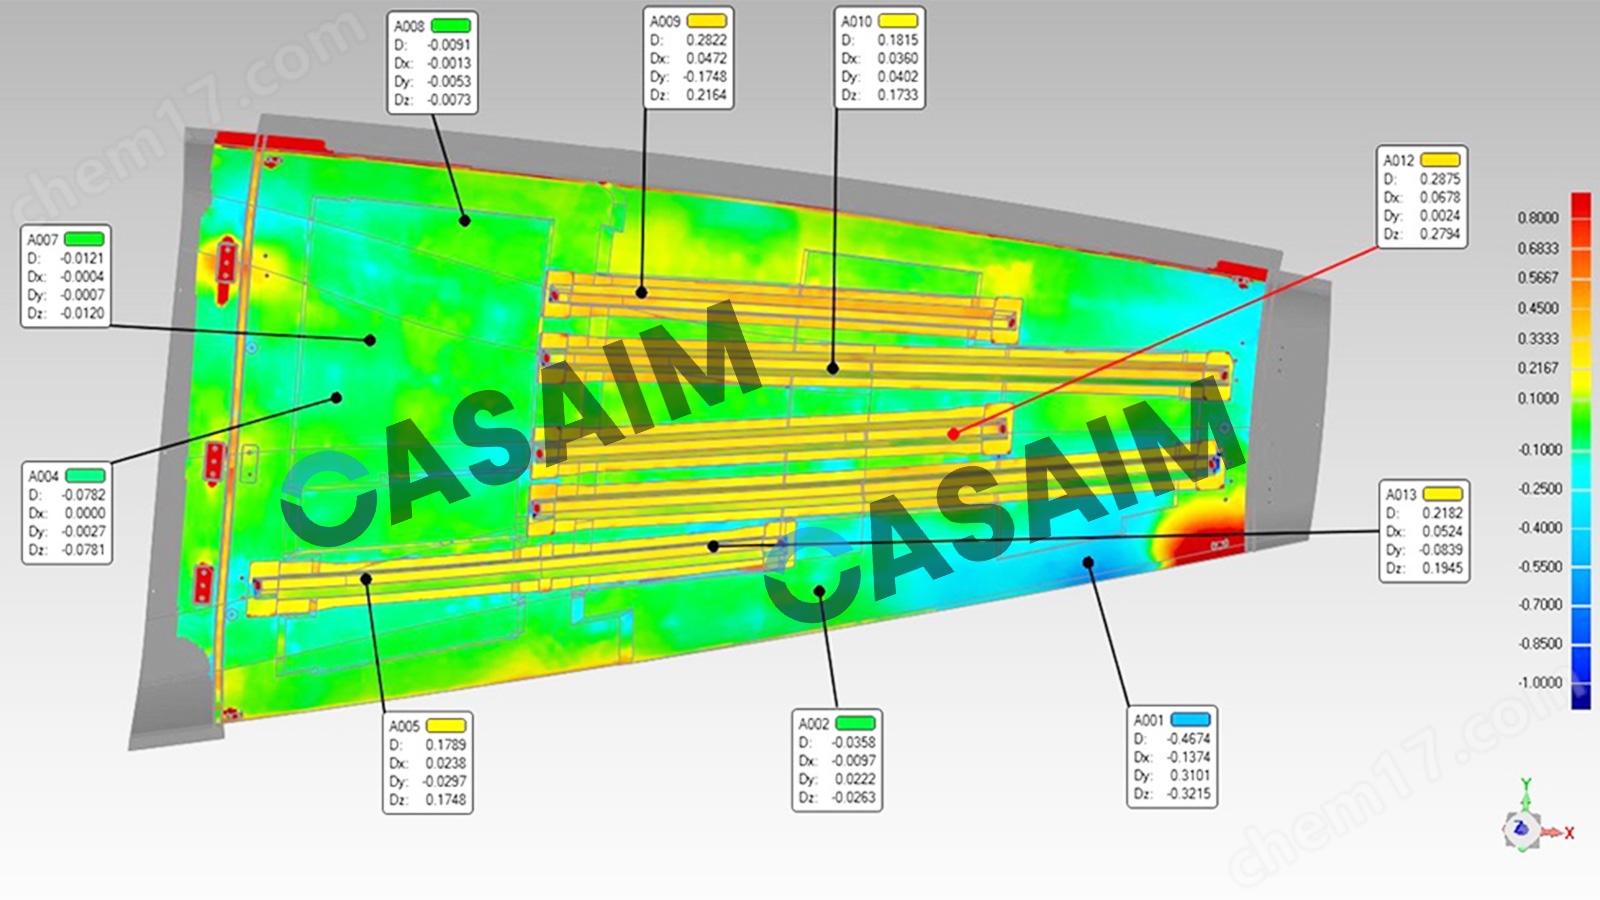Click Dy value -0.1748 in A009
Screen dimensions: 1600x900
704,77
